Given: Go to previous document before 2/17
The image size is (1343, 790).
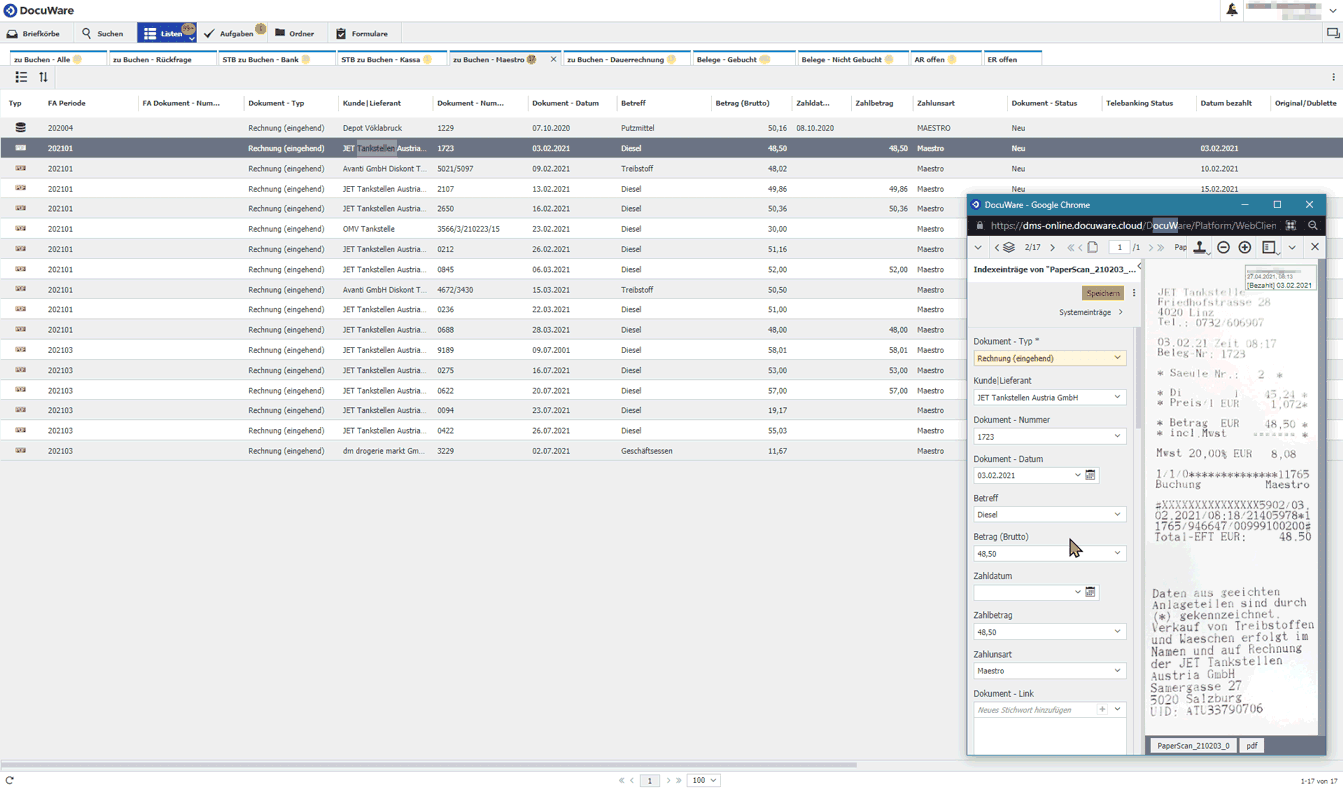Looking at the screenshot, I should [x=997, y=248].
